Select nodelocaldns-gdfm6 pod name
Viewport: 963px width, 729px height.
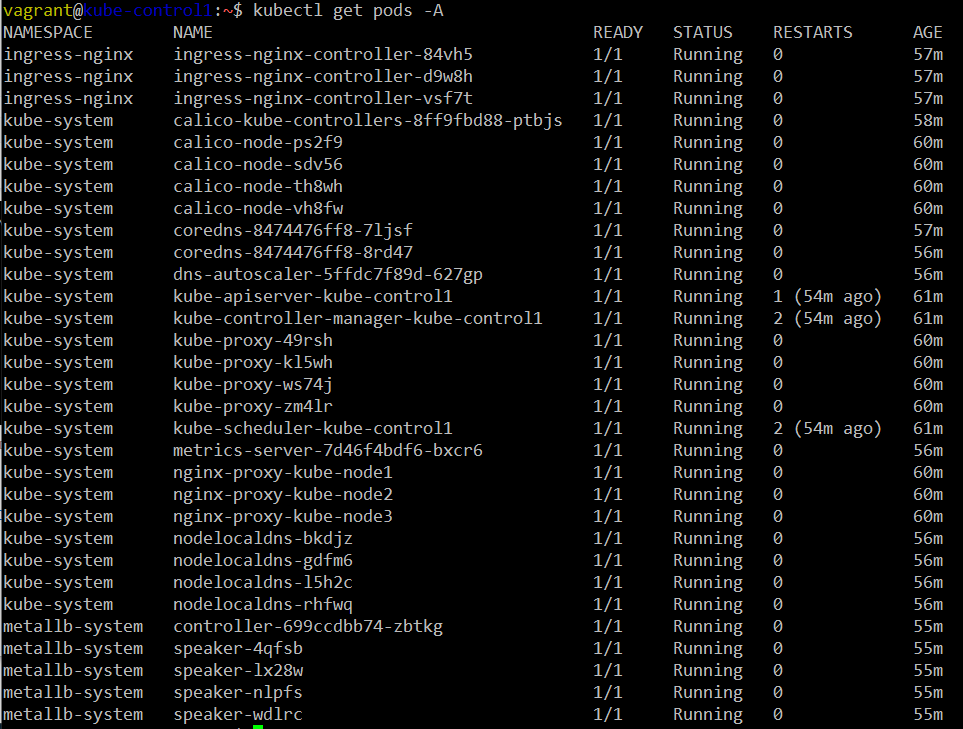pos(263,561)
